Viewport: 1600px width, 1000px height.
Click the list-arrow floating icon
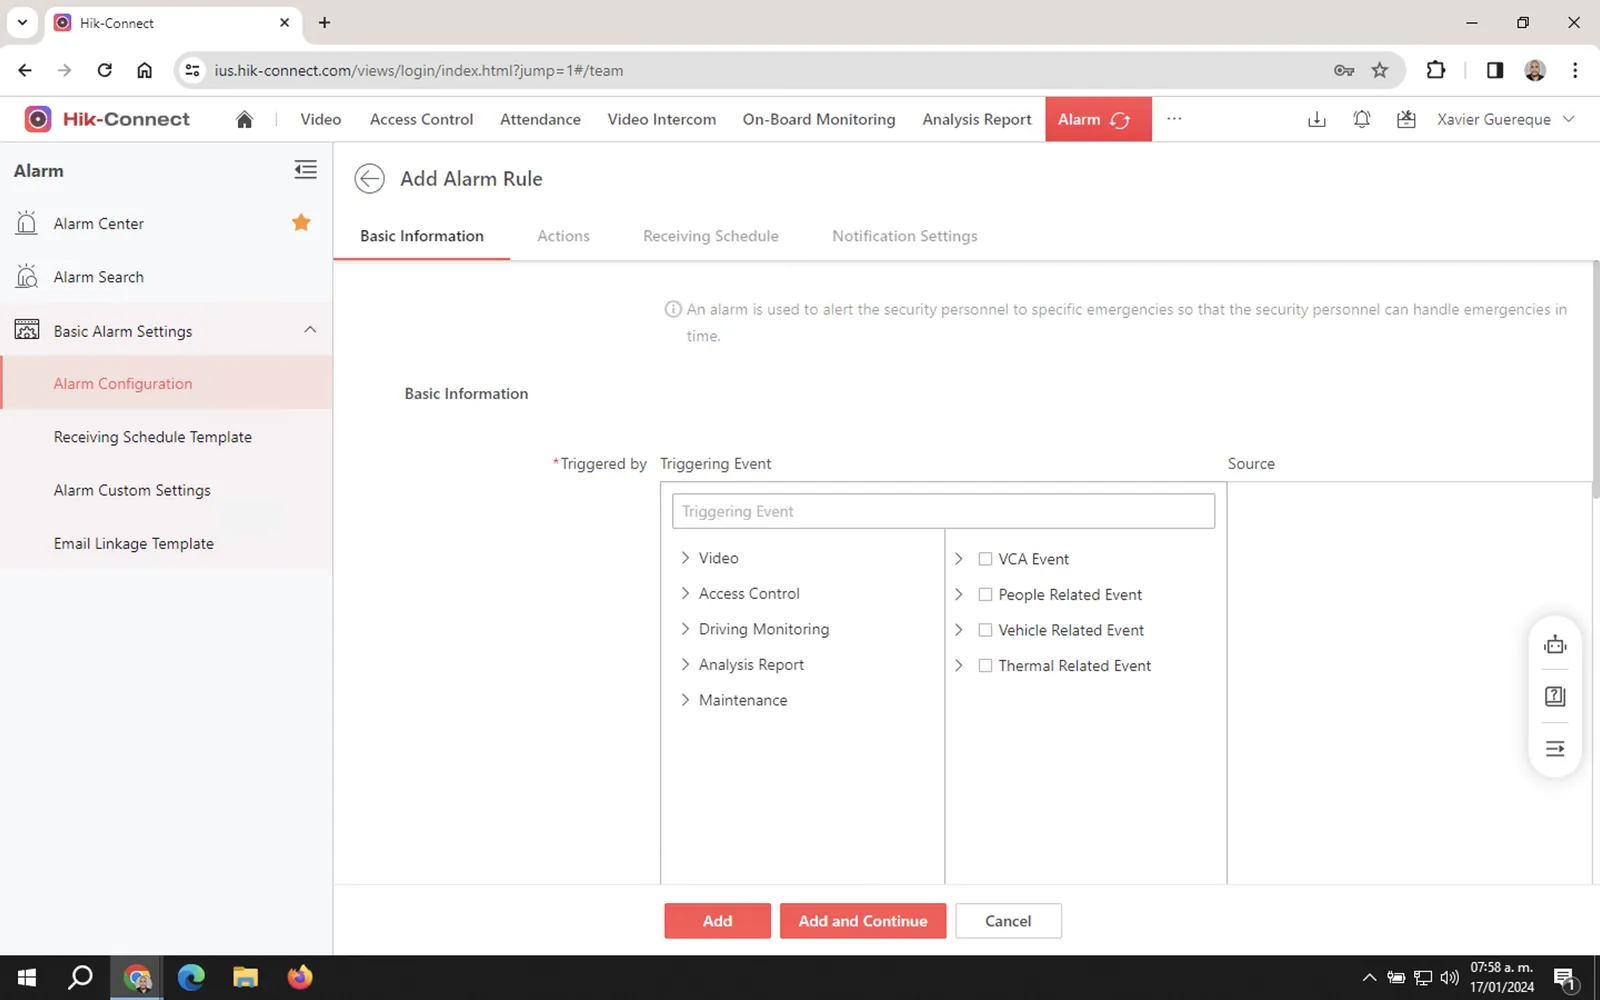(x=1555, y=748)
